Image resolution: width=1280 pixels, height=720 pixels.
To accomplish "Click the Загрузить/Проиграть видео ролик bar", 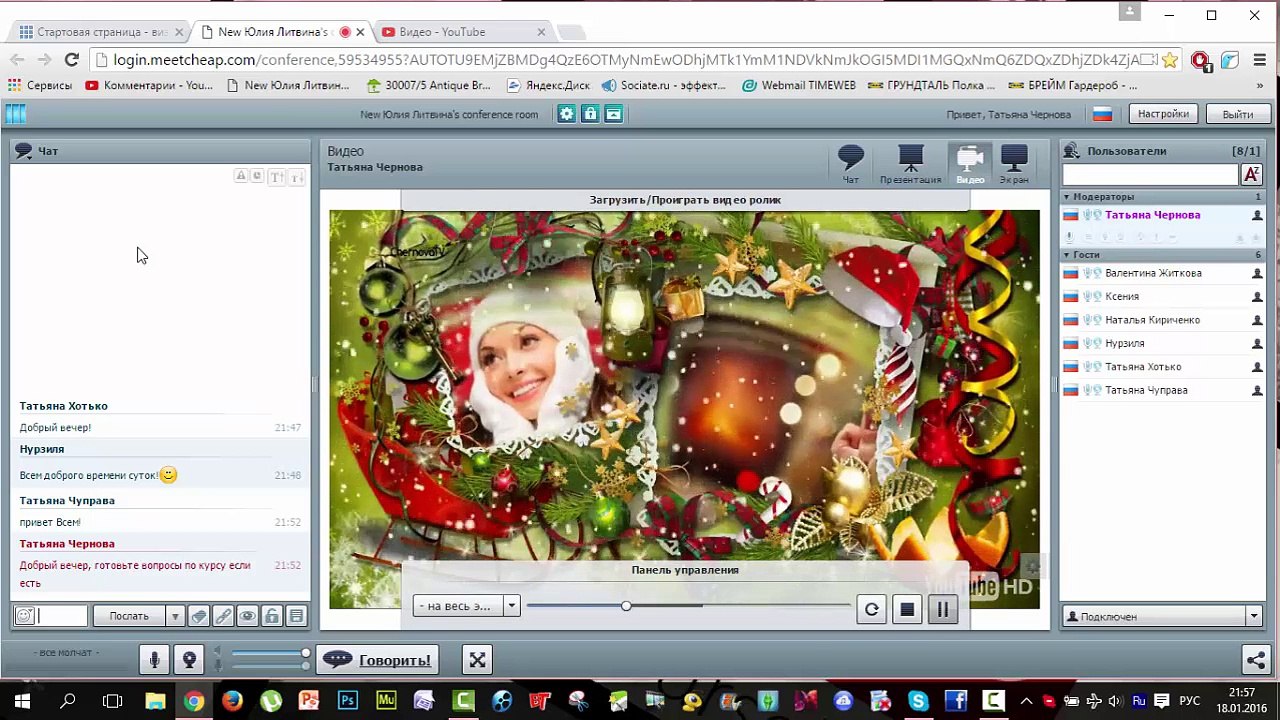I will pyautogui.click(x=685, y=200).
